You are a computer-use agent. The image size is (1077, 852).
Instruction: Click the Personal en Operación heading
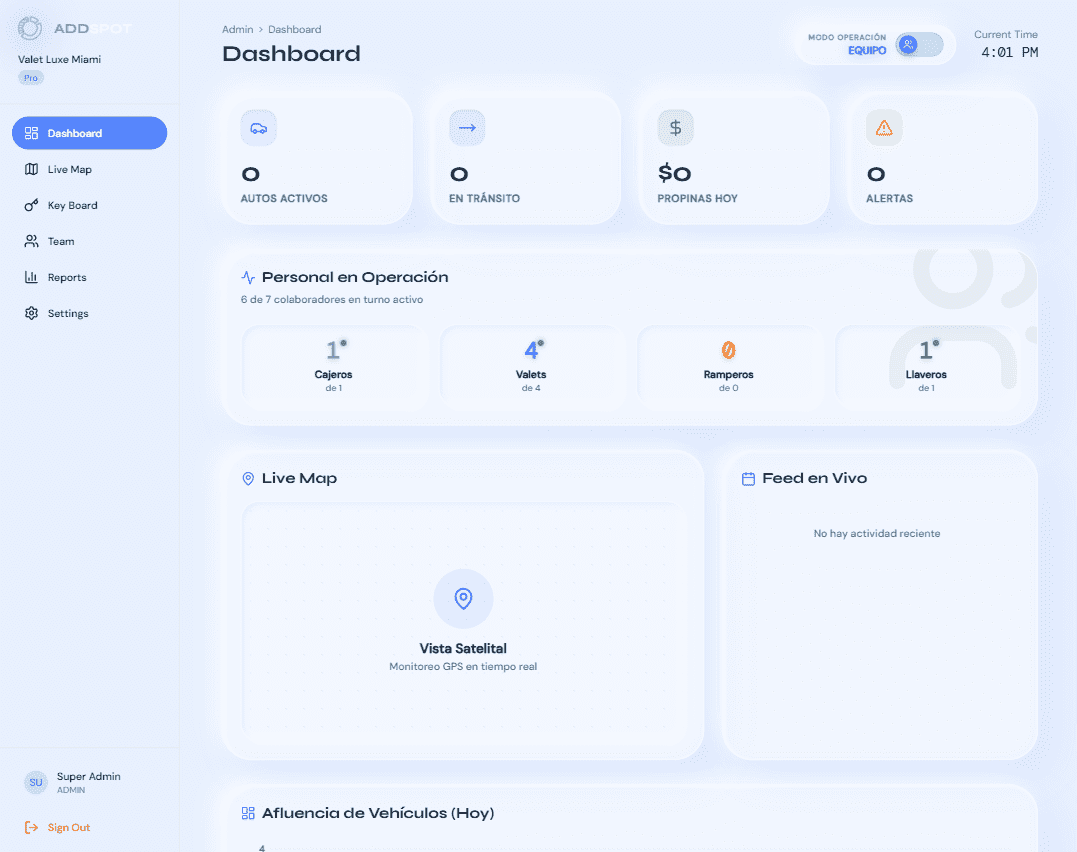point(355,277)
